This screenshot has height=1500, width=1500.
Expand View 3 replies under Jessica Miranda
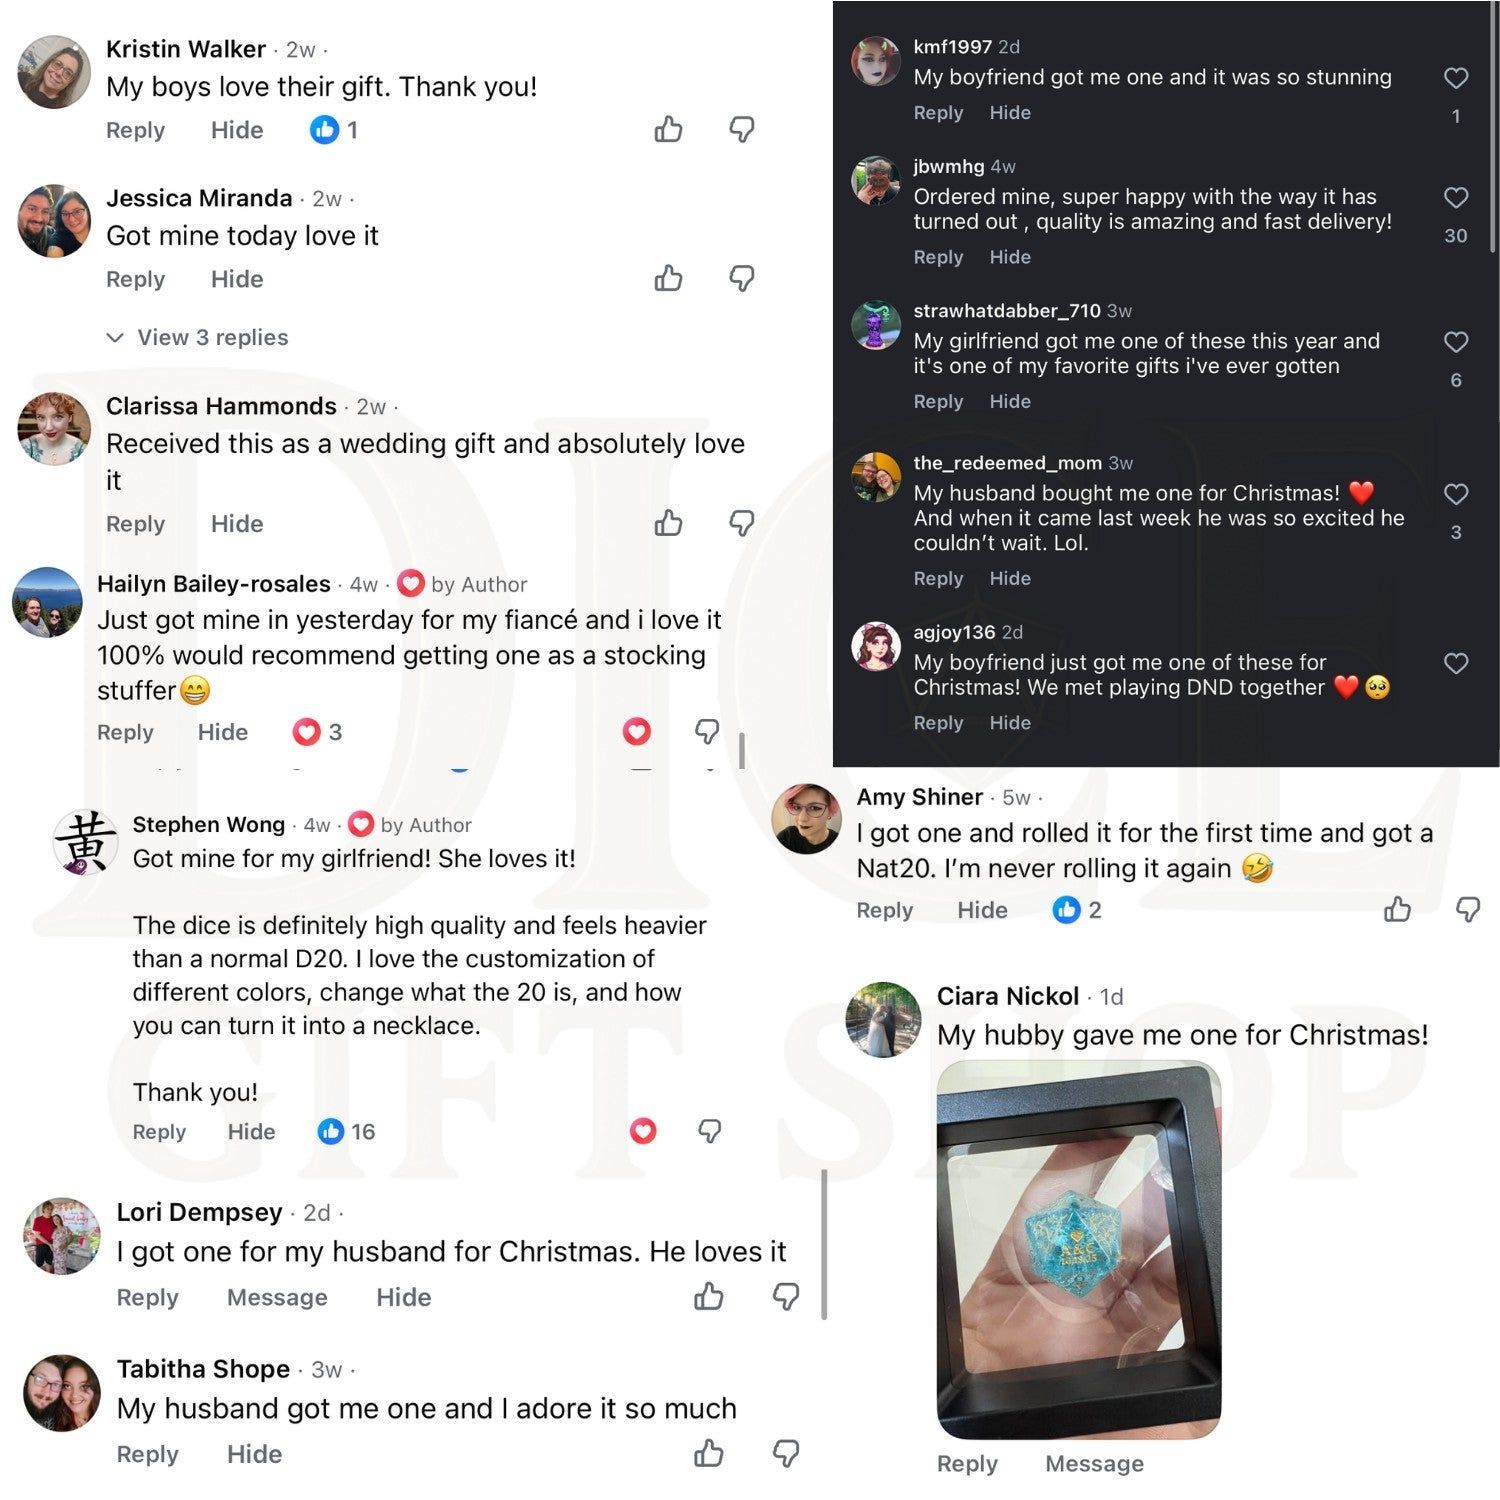coord(198,338)
